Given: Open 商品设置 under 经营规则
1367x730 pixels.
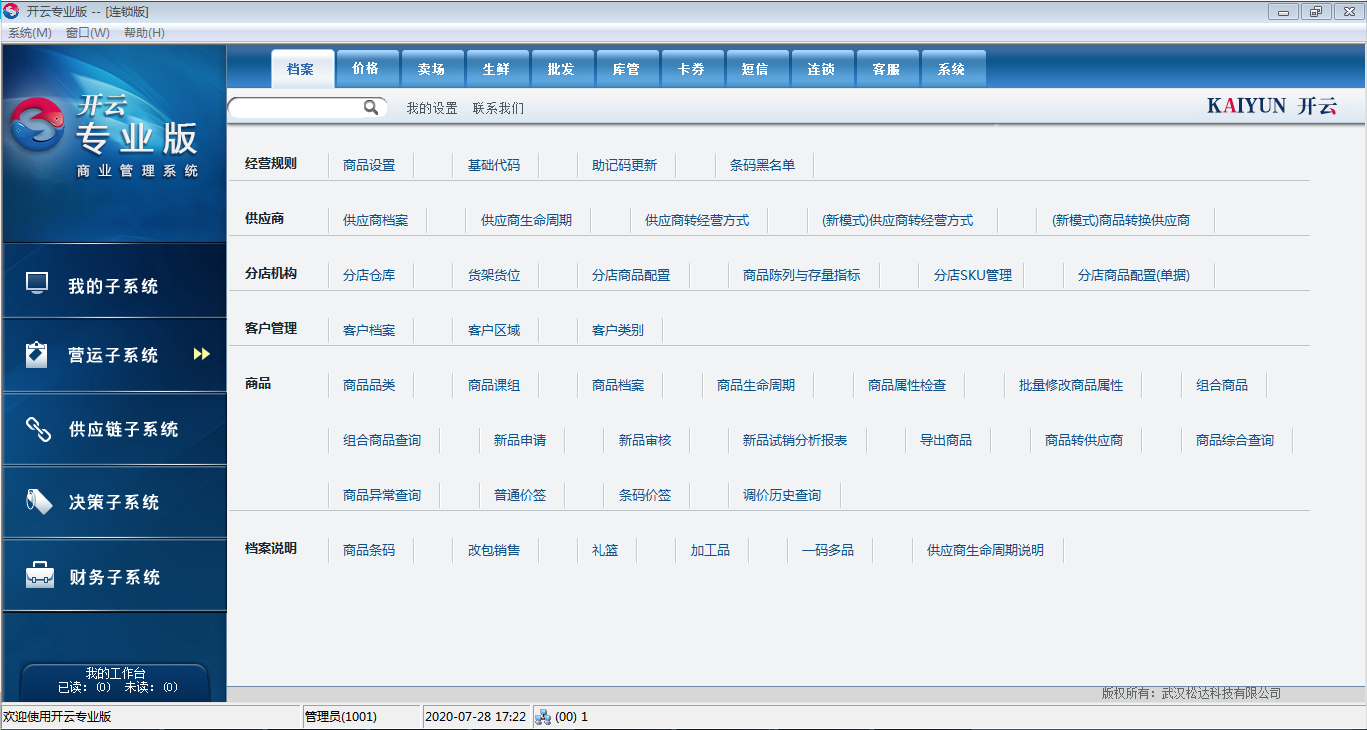Looking at the screenshot, I should click(x=369, y=165).
